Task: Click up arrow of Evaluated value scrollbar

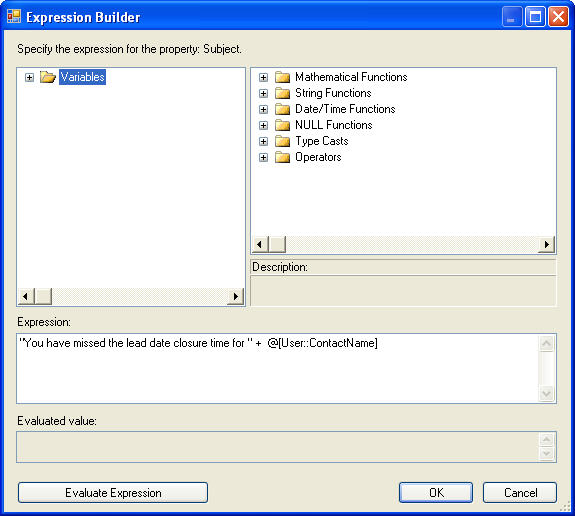Action: tap(546, 440)
